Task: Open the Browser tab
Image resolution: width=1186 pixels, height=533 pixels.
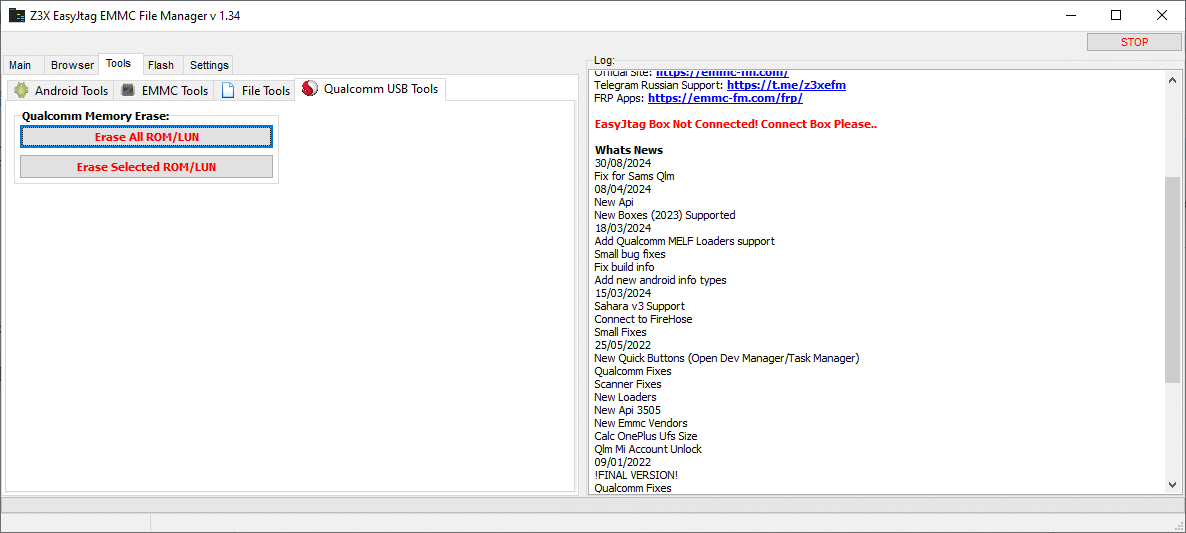Action: coord(72,65)
